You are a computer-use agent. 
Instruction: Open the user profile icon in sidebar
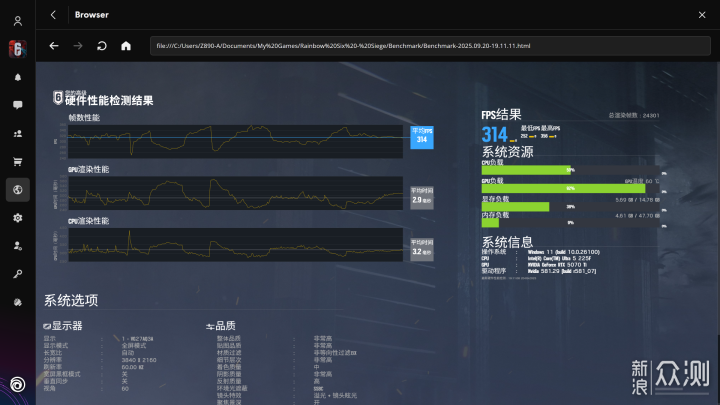pyautogui.click(x=17, y=21)
